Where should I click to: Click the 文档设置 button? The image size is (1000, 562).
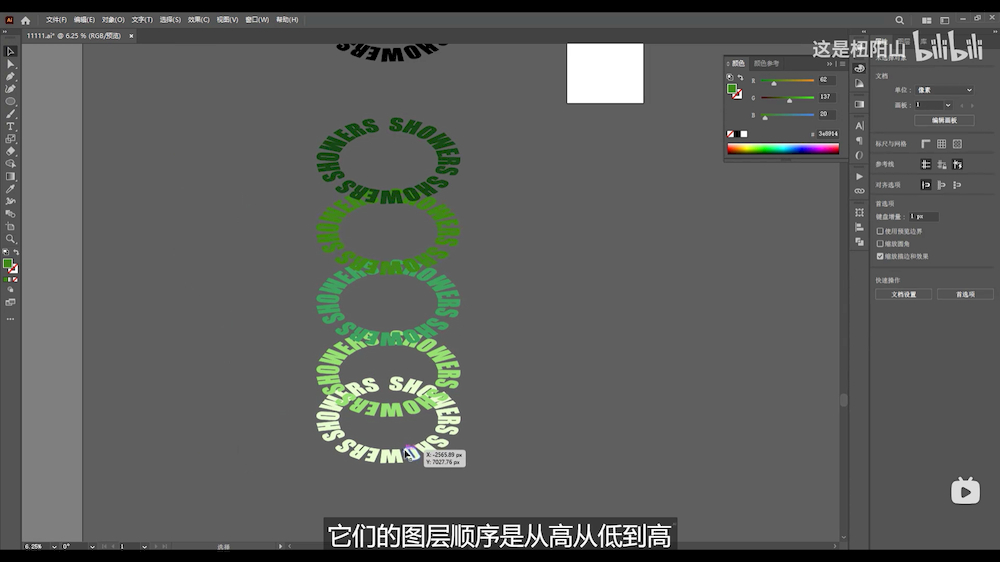coord(903,295)
